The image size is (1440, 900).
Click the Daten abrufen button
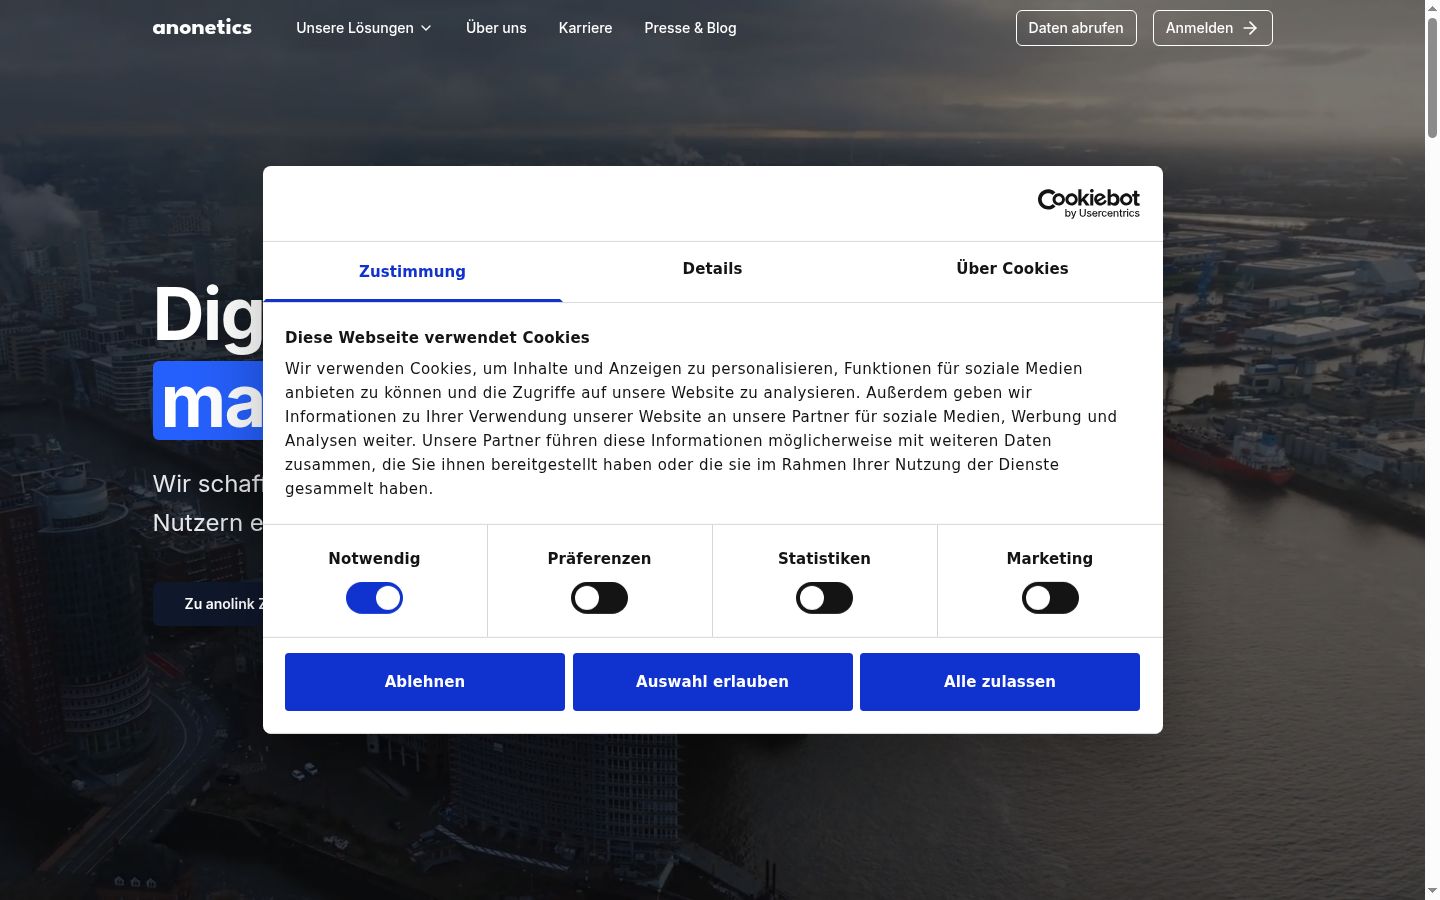click(x=1076, y=28)
